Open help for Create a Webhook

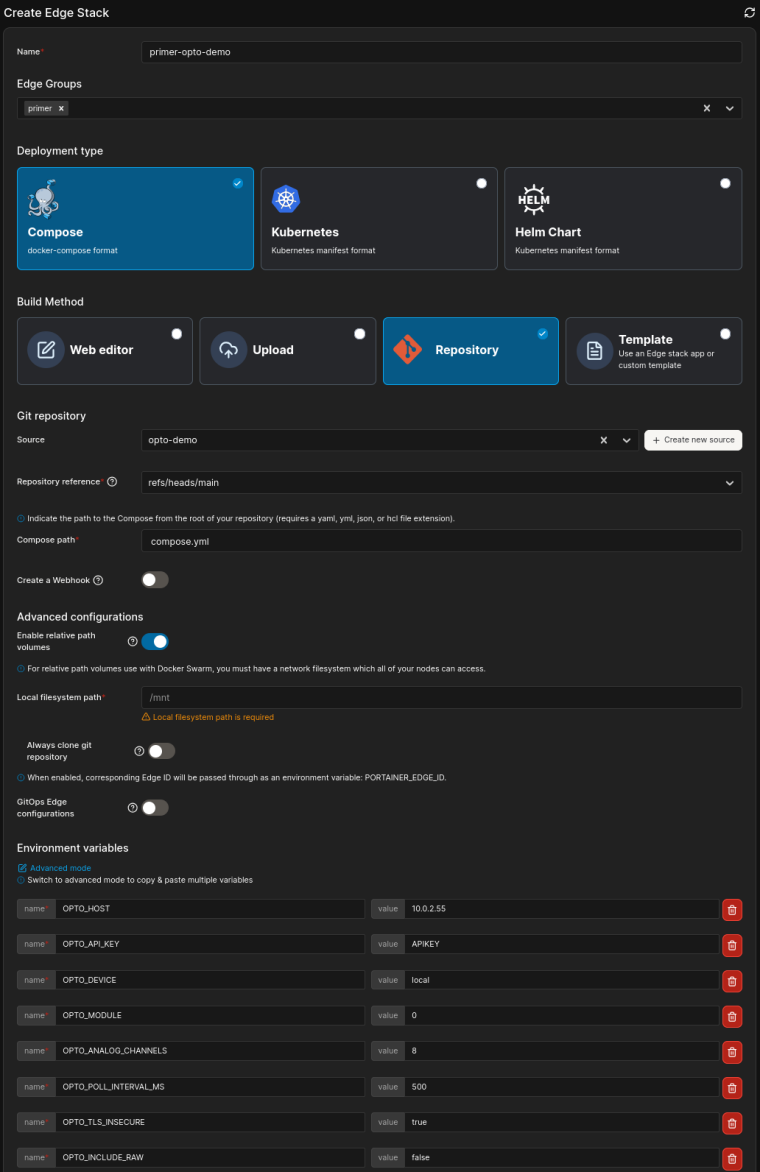98,580
